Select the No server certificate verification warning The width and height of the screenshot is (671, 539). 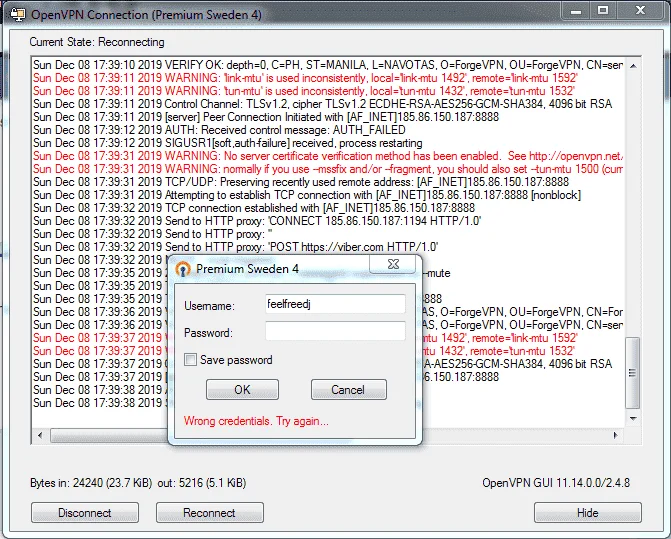click(328, 156)
